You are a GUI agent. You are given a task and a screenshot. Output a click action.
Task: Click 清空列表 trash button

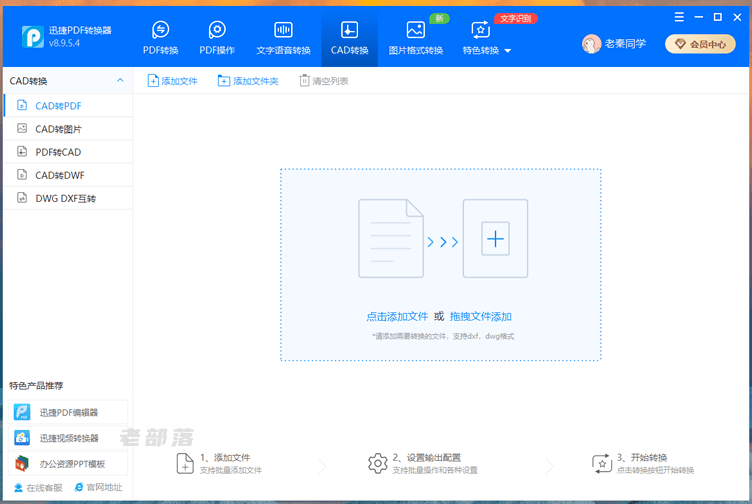(x=324, y=81)
